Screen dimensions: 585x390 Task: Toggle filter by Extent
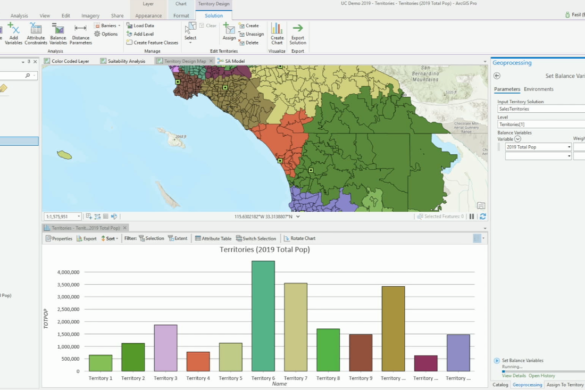[x=178, y=238]
